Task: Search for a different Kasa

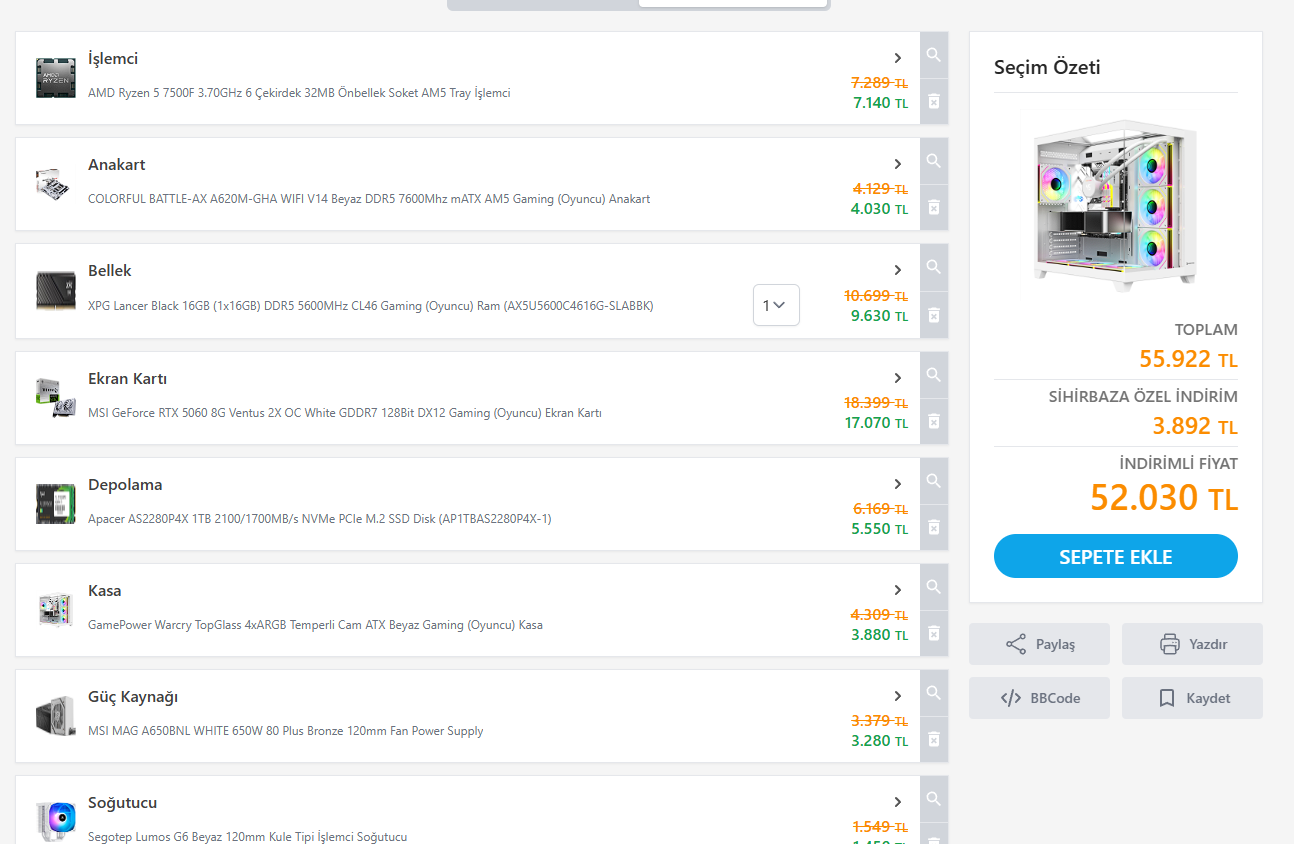Action: point(934,588)
